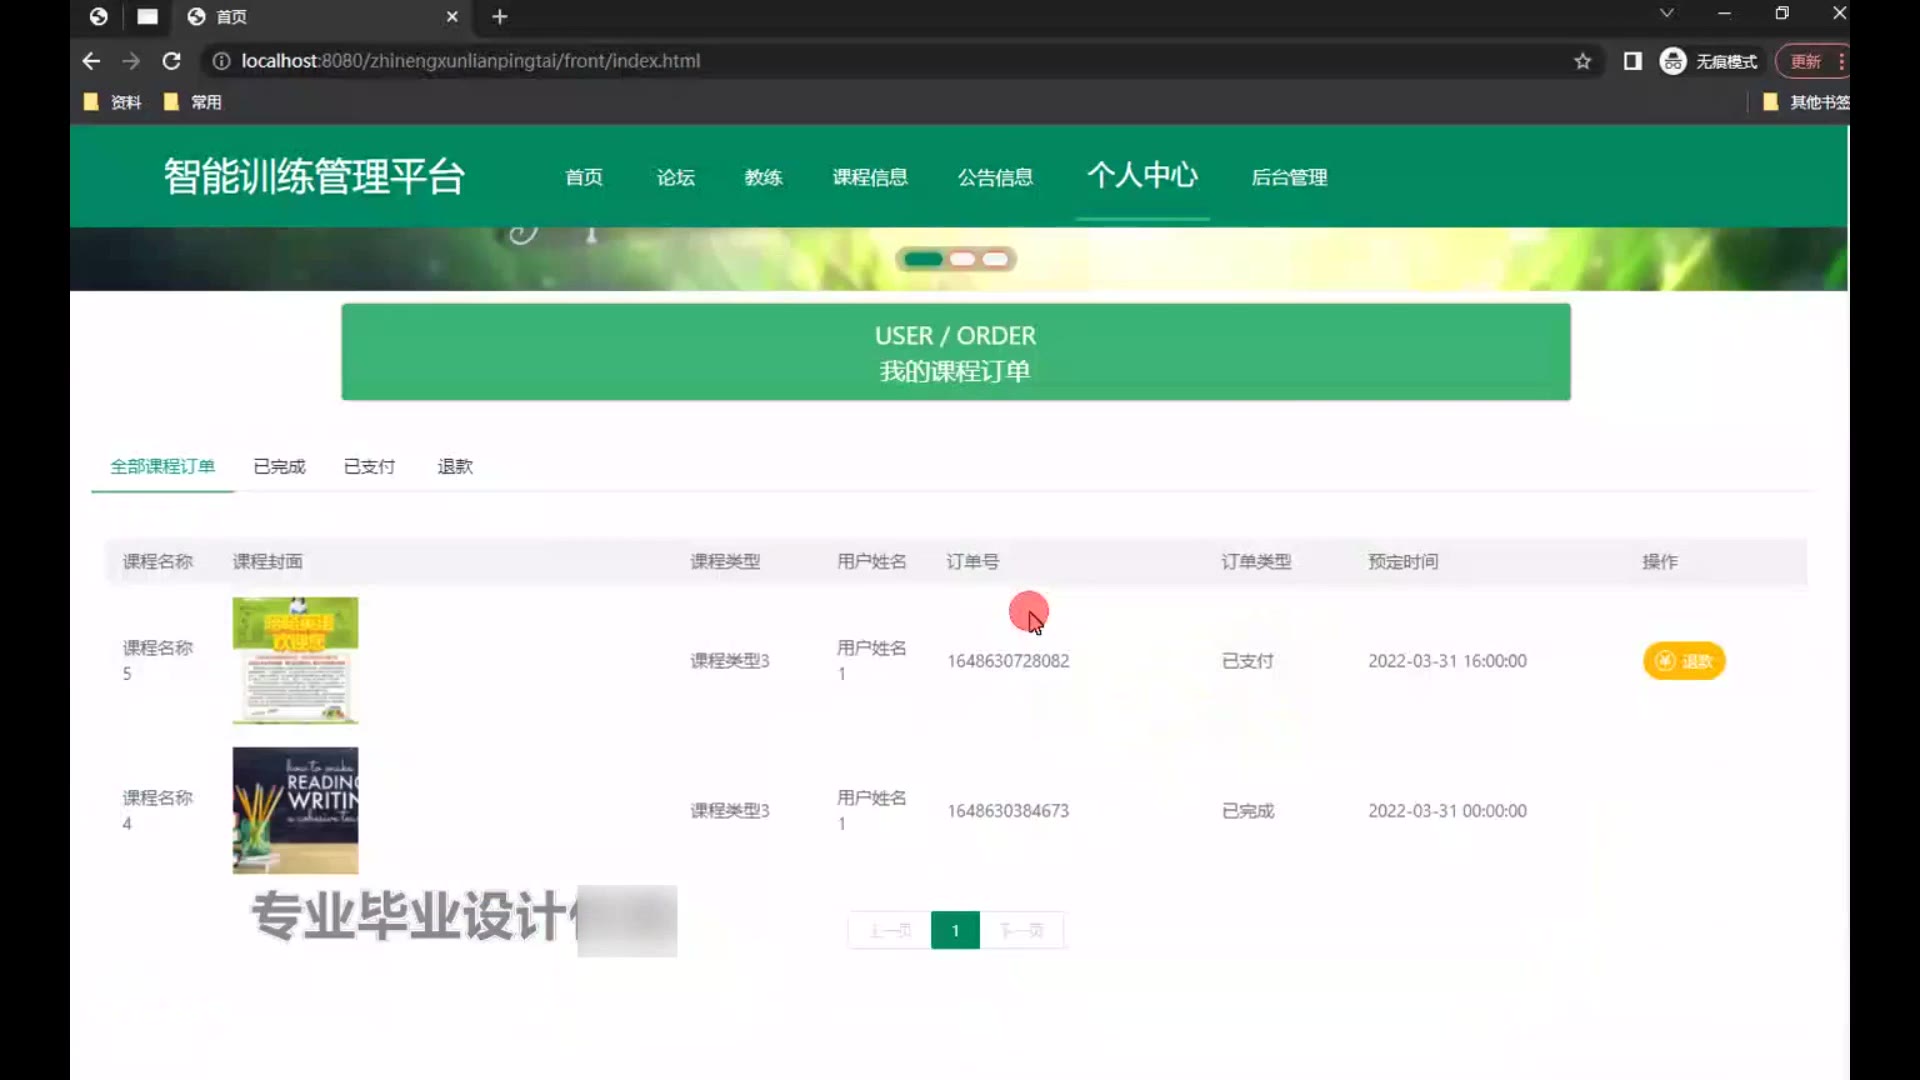Bookmark page with star icon
Image resolution: width=1920 pixels, height=1080 pixels.
[1582, 61]
